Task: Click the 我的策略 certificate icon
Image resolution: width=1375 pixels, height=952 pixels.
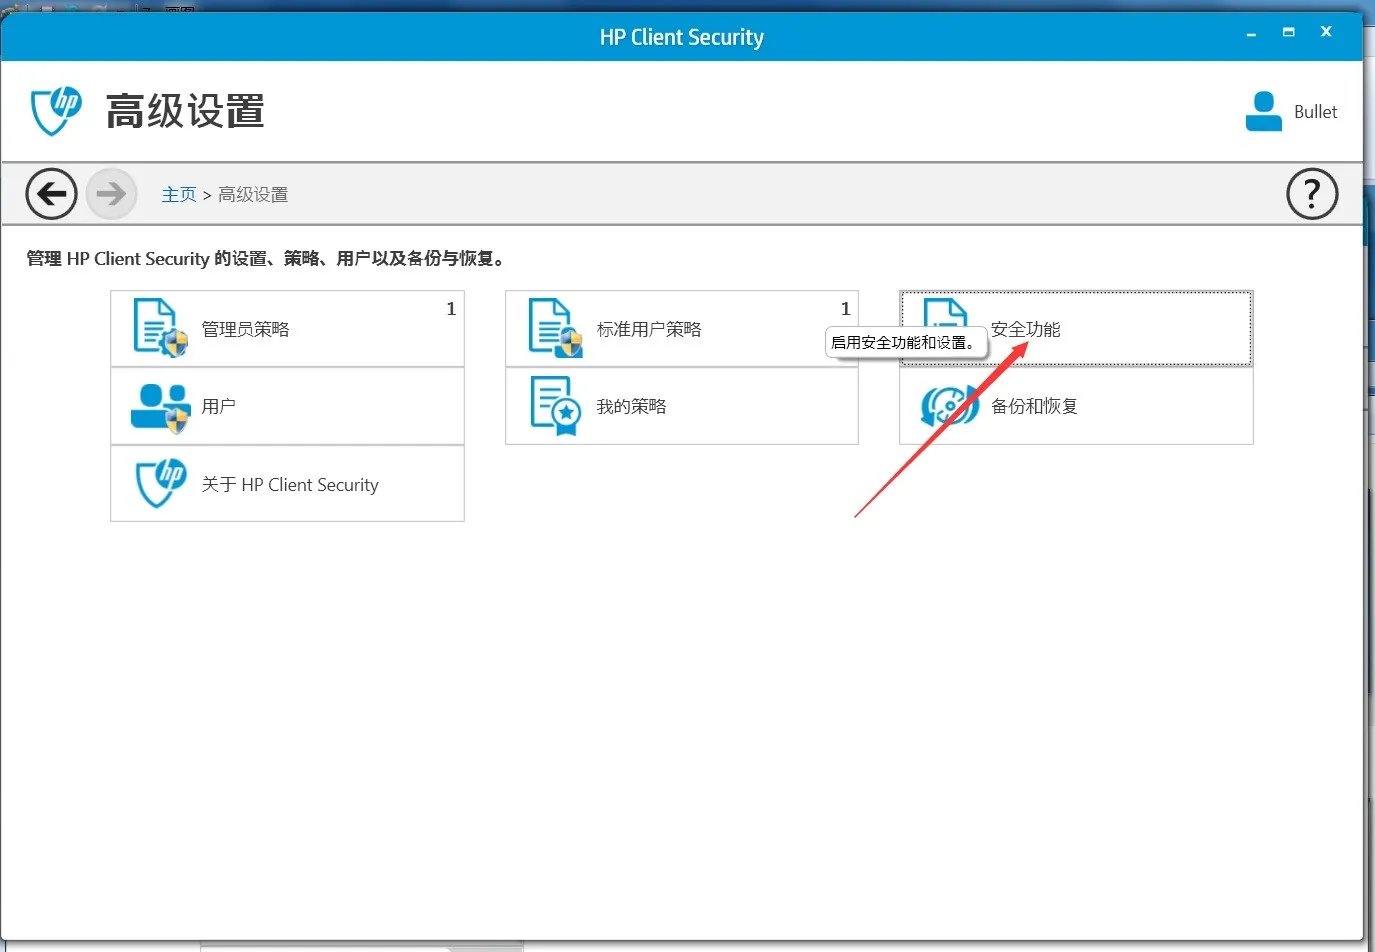Action: (x=555, y=406)
